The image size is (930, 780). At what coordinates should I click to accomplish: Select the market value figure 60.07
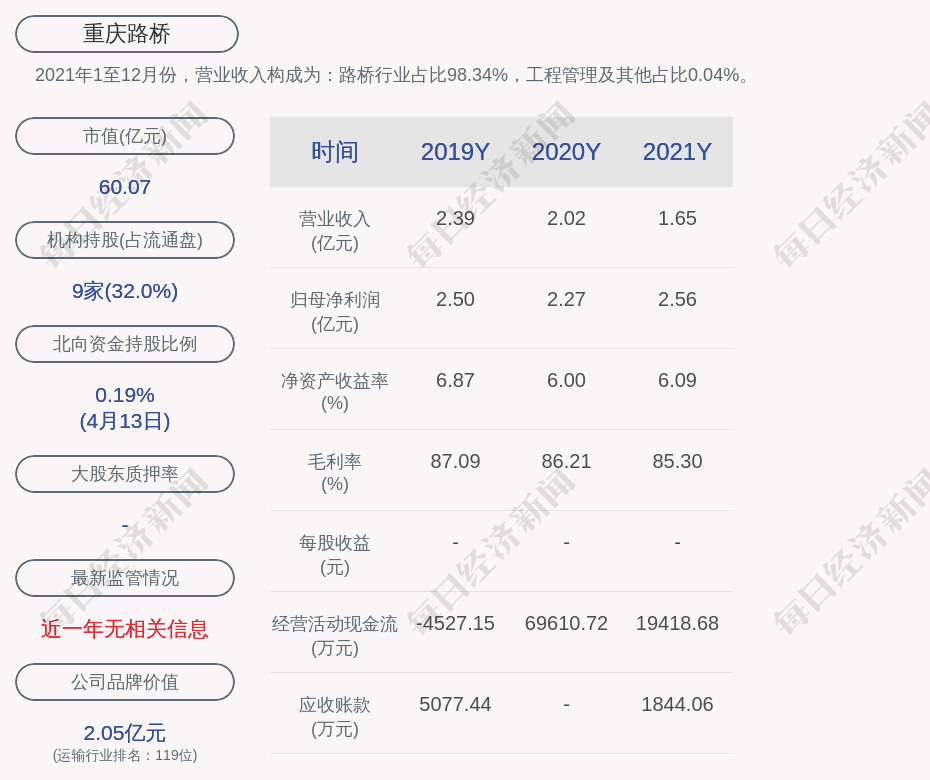click(x=125, y=187)
